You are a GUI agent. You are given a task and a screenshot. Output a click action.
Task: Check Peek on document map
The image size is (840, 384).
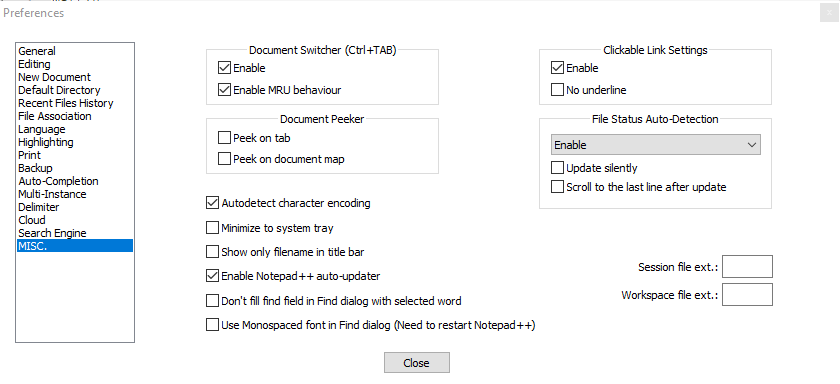click(224, 159)
